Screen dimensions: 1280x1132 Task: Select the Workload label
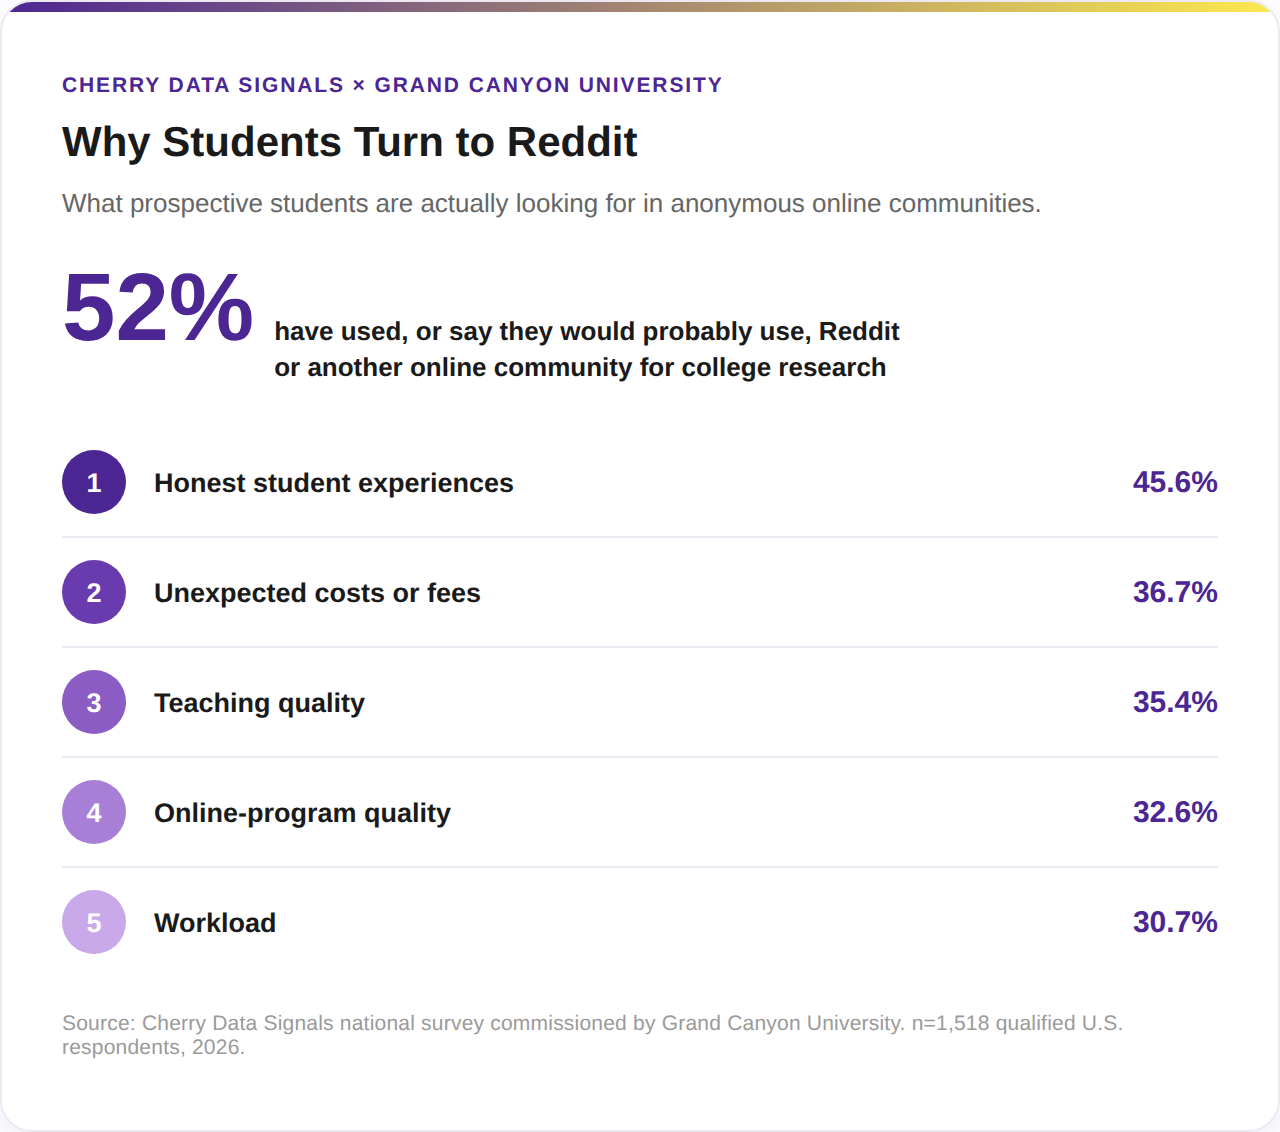pyautogui.click(x=215, y=923)
